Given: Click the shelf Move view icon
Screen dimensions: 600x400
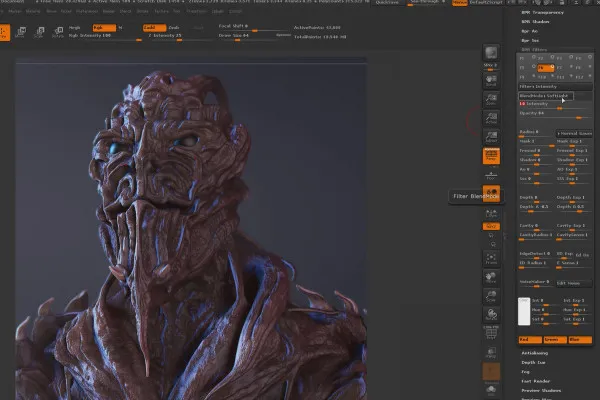Looking at the screenshot, I should coord(491,278).
